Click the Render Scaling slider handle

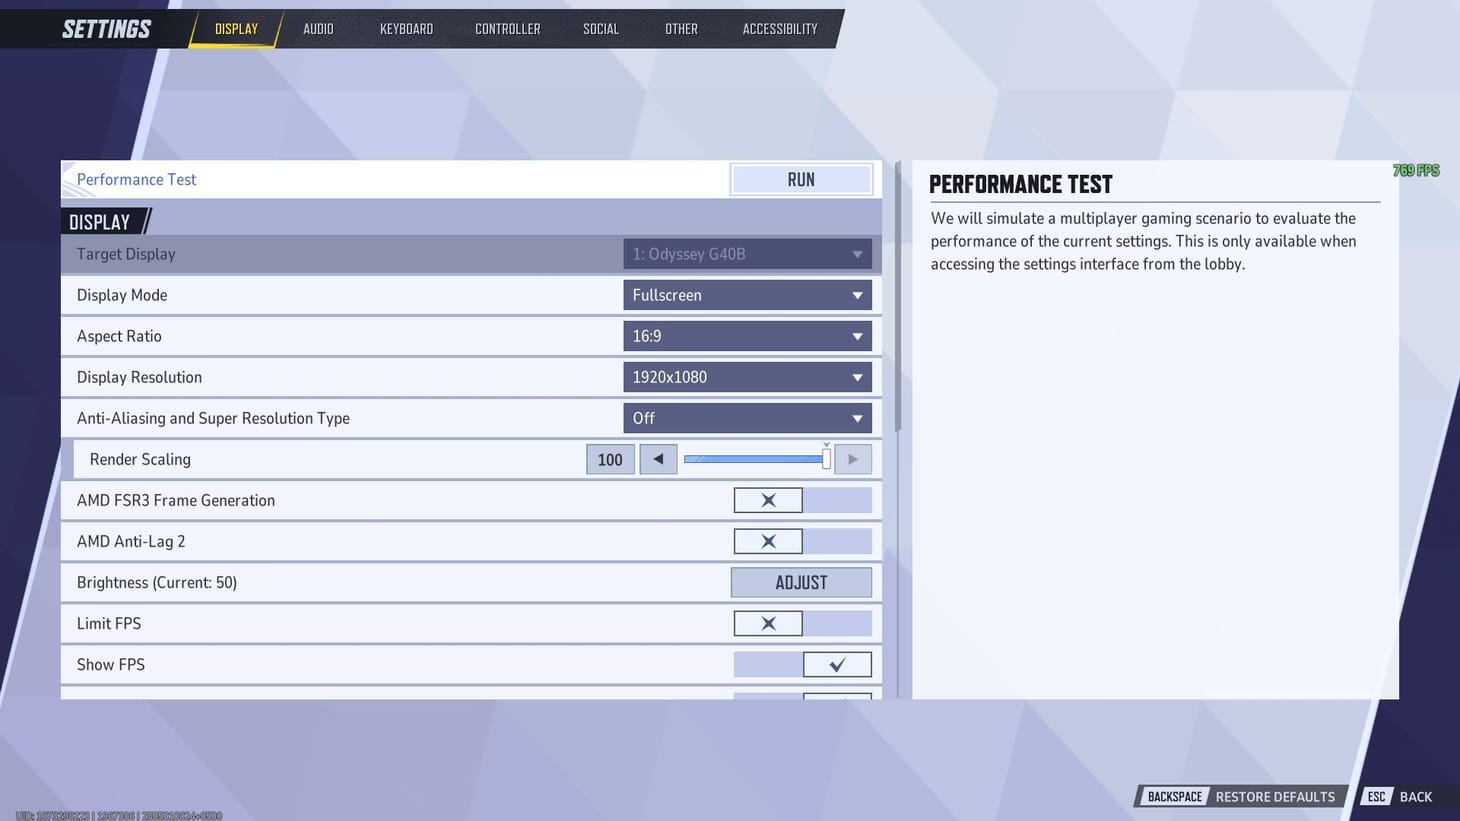(825, 458)
